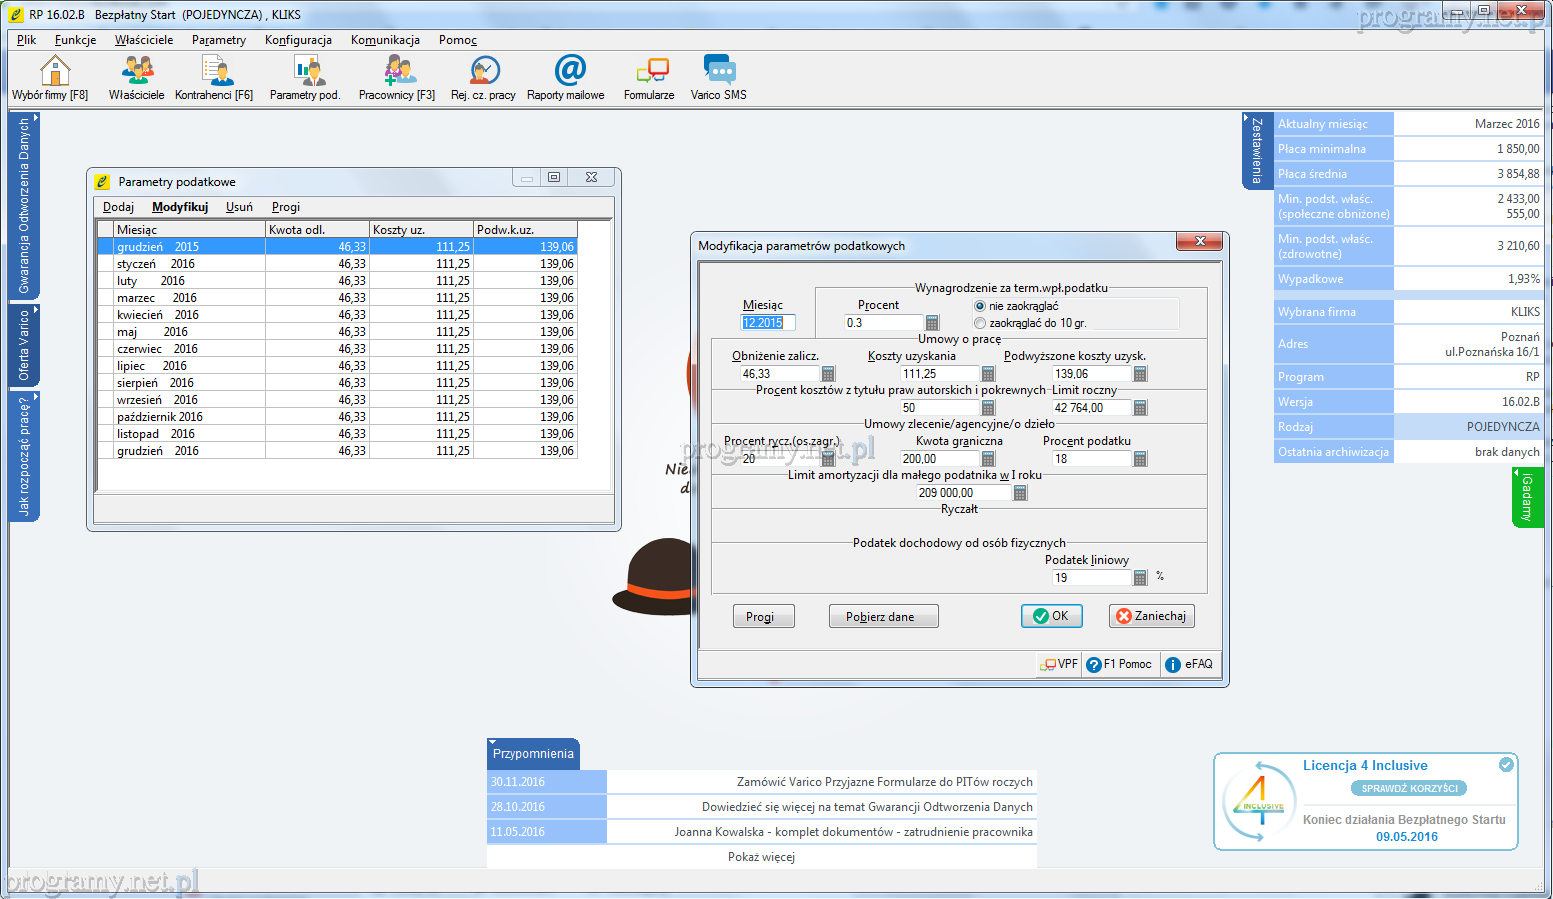Open calculator for Koszty uzyskania field
The width and height of the screenshot is (1553, 899).
[988, 374]
